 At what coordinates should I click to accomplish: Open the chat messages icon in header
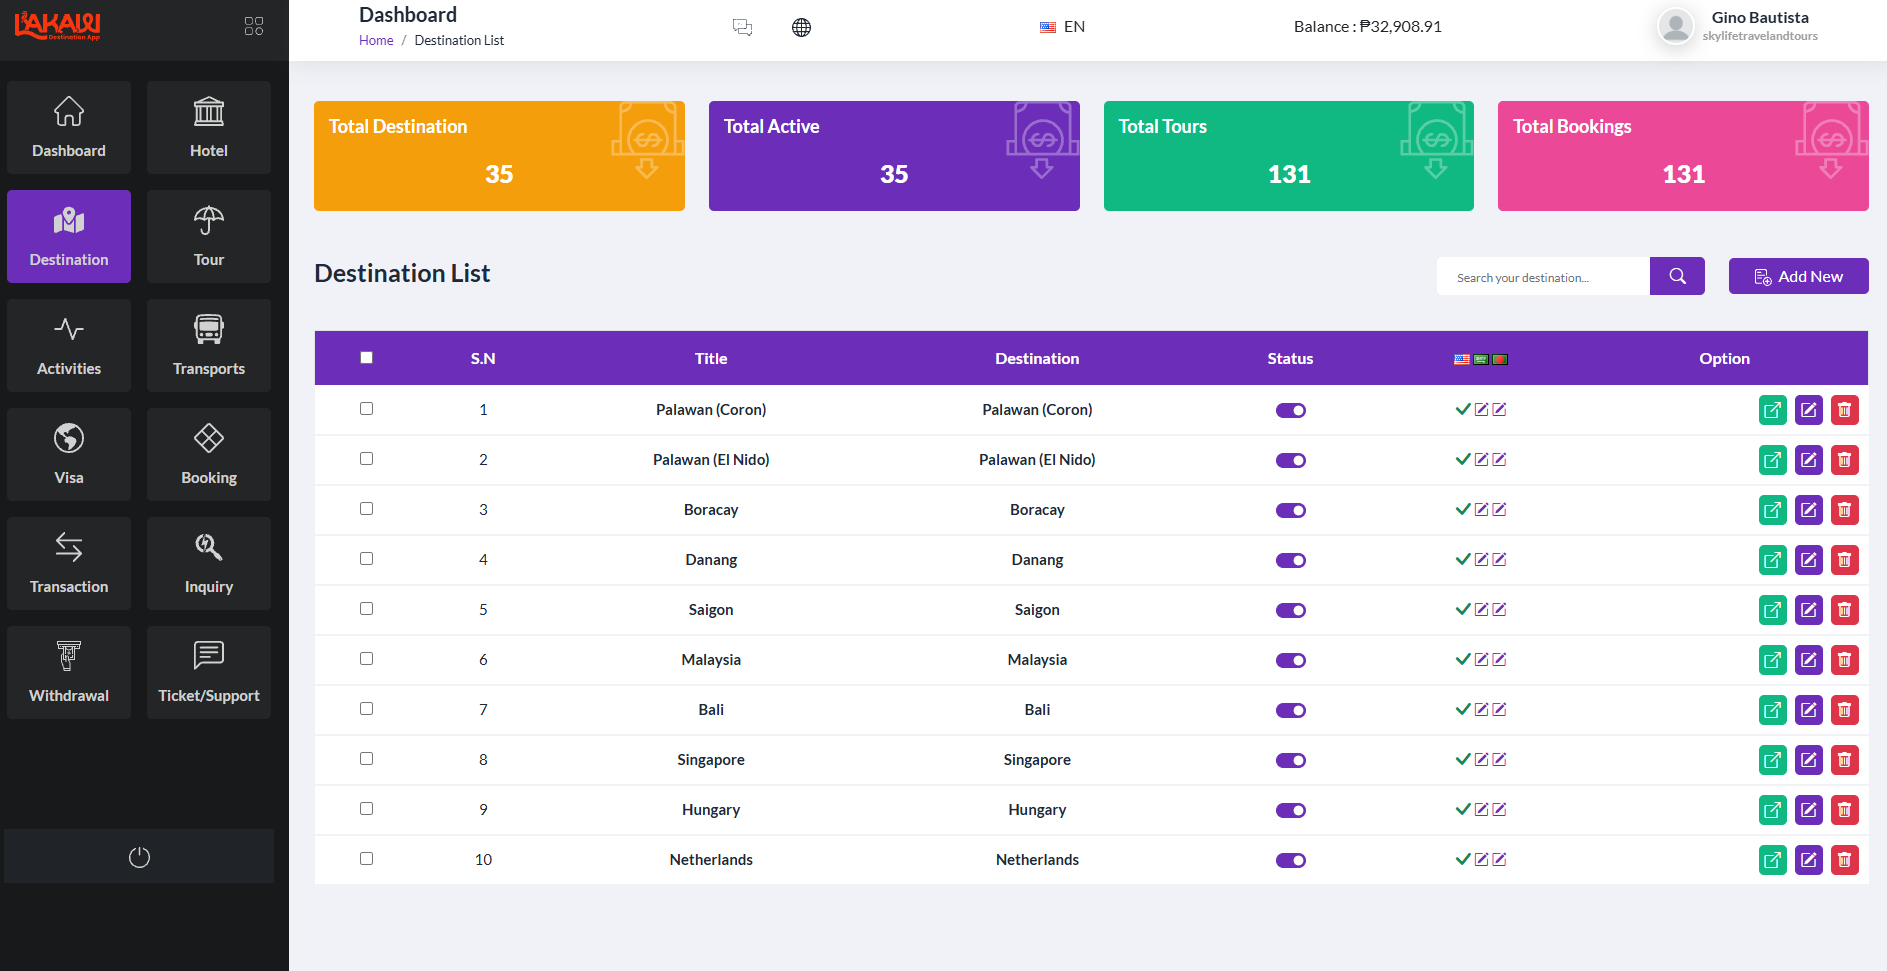[742, 27]
